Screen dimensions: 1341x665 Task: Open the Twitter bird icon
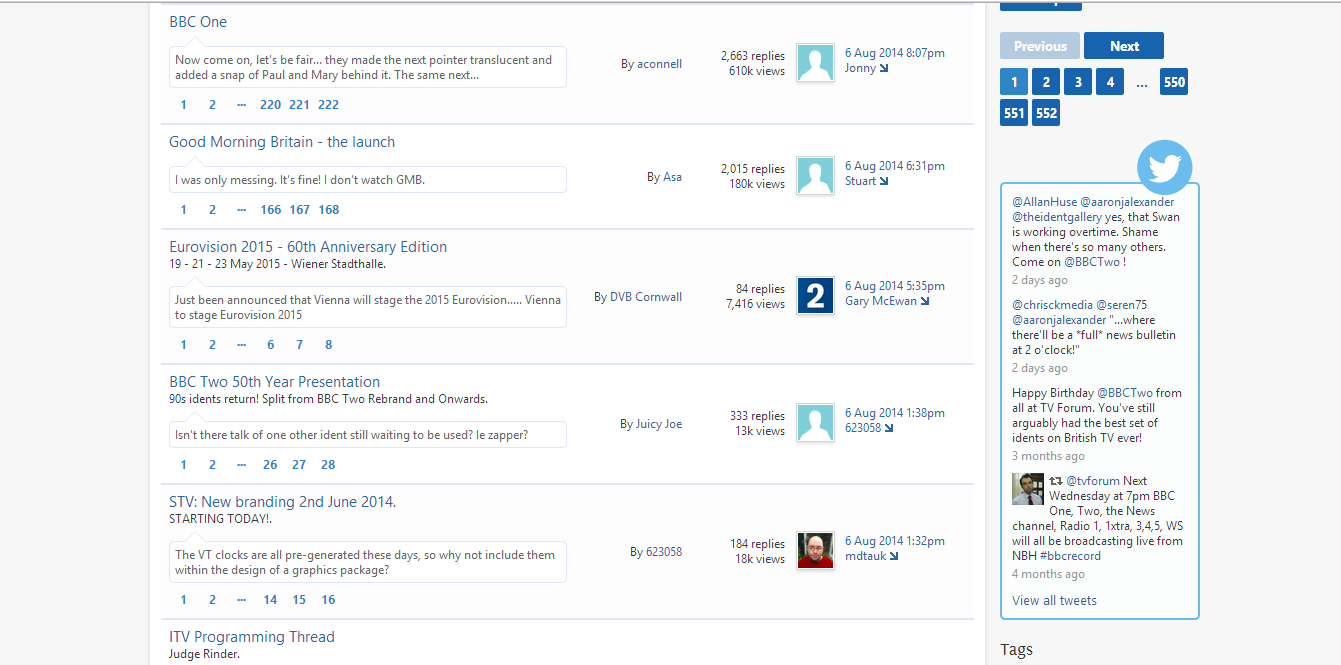[1165, 167]
